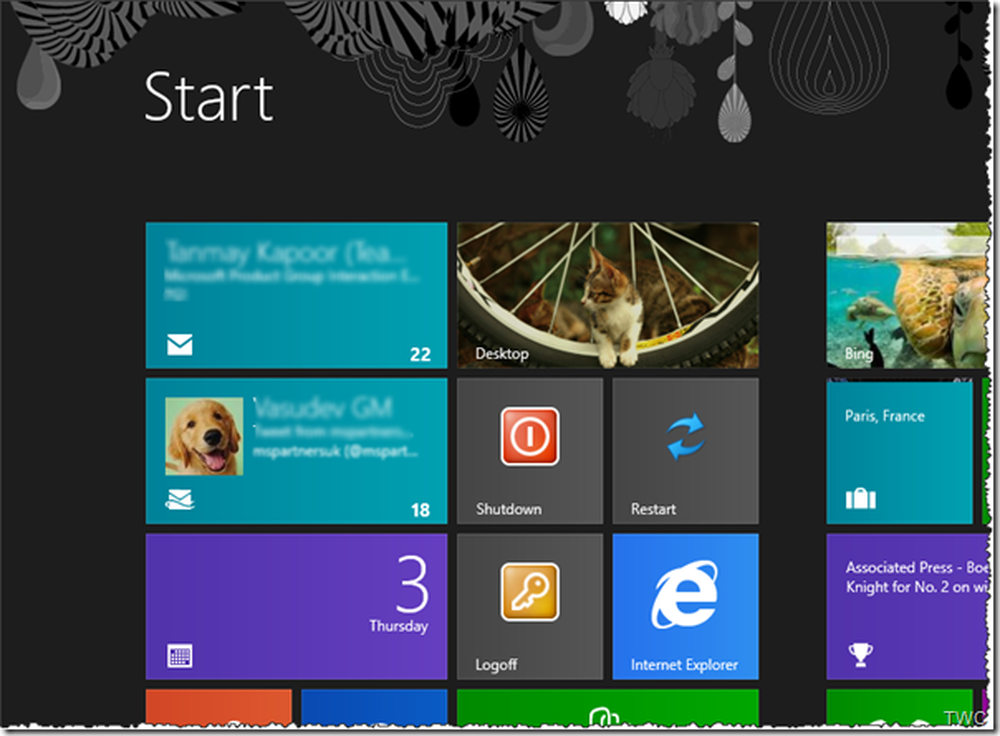Click the Internet Explorer label text
1000x736 pixels.
(684, 665)
